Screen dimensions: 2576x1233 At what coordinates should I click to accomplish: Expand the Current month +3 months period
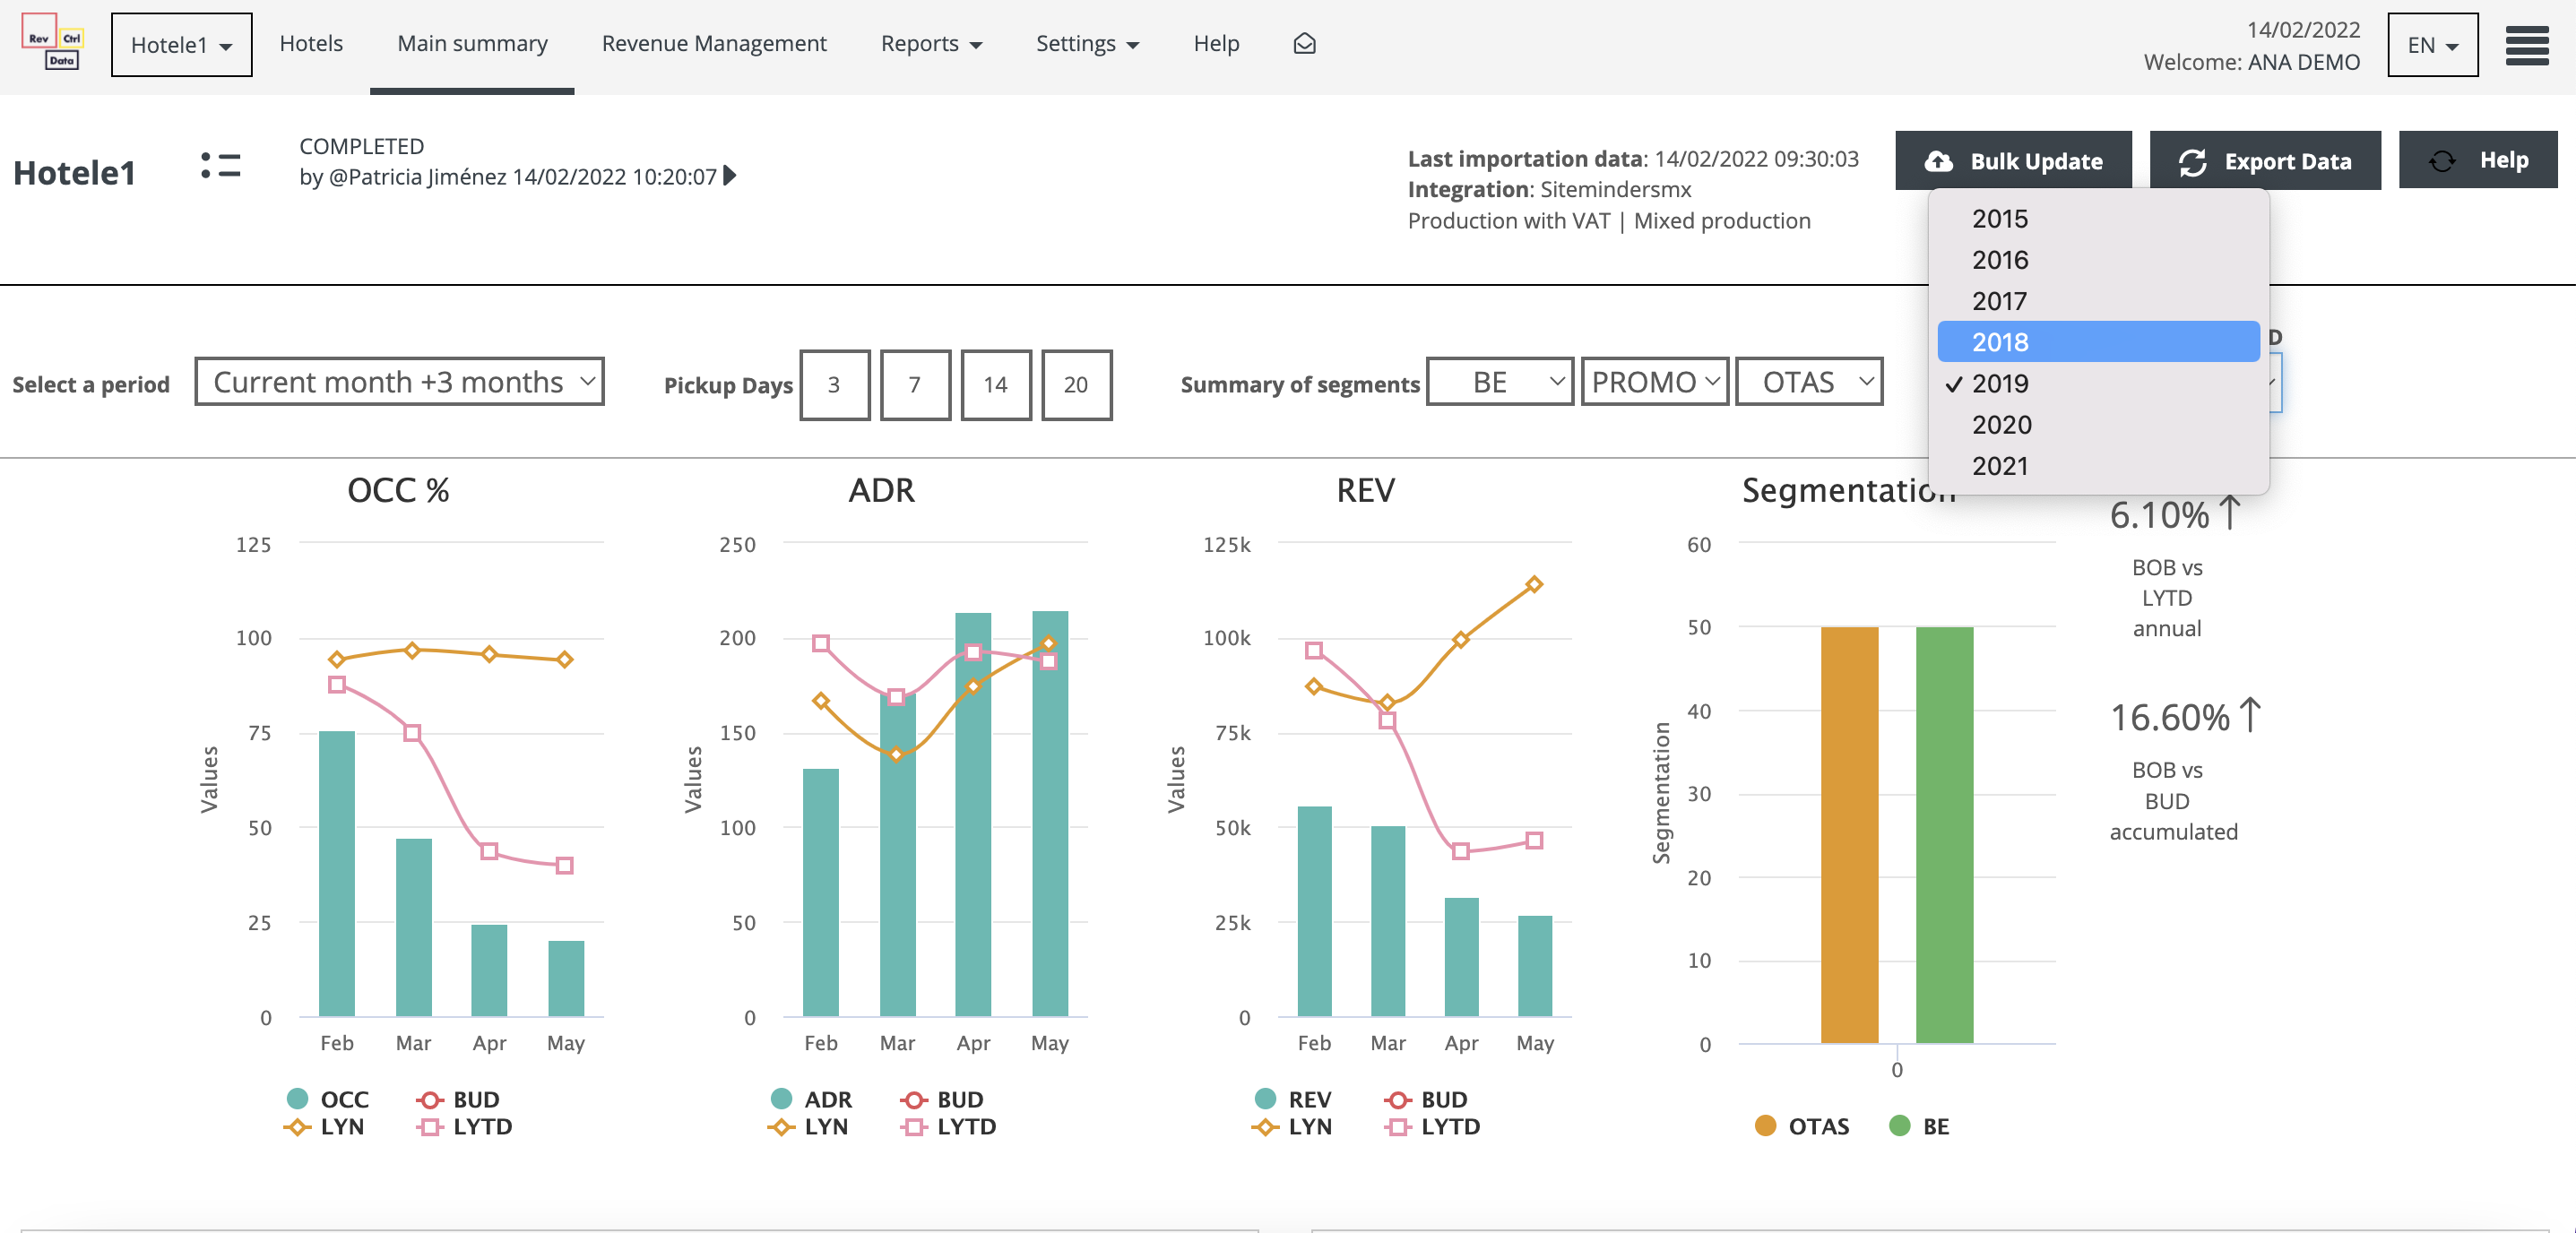click(399, 382)
